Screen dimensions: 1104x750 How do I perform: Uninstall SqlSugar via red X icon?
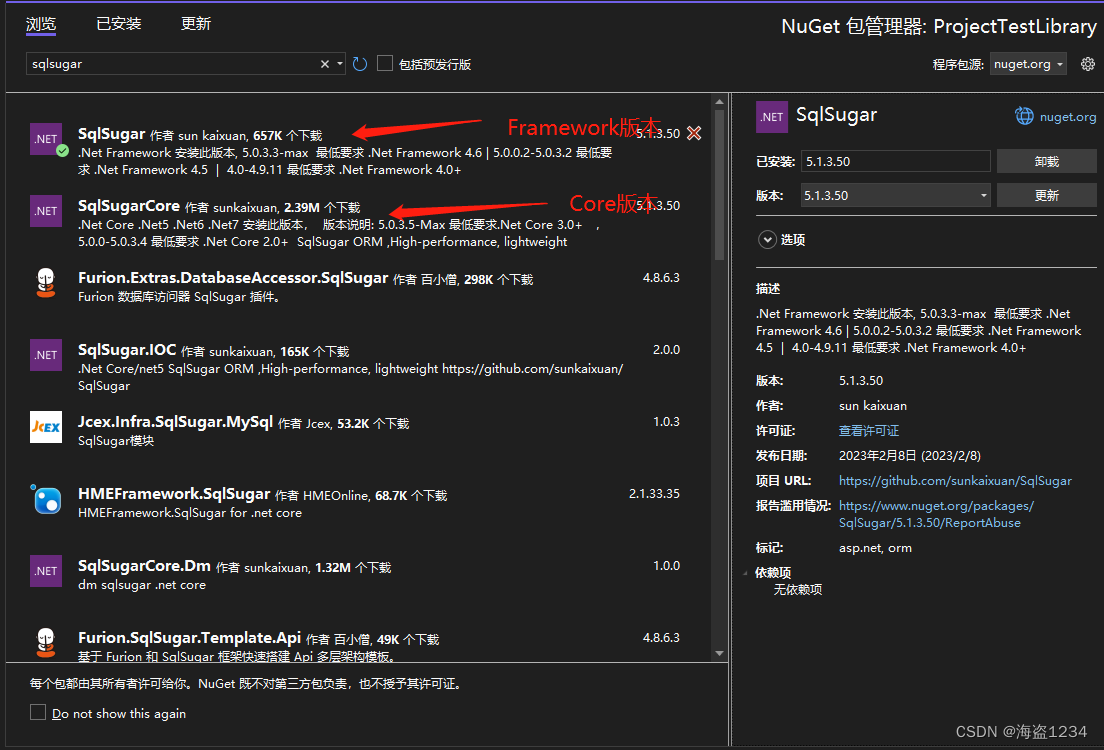tap(694, 133)
